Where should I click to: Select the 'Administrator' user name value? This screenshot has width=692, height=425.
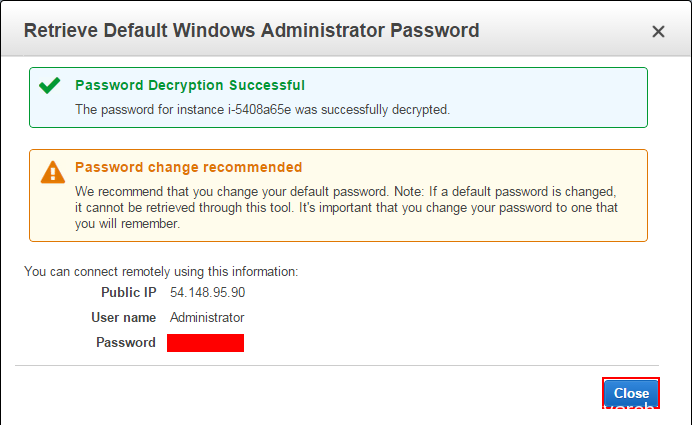[207, 317]
